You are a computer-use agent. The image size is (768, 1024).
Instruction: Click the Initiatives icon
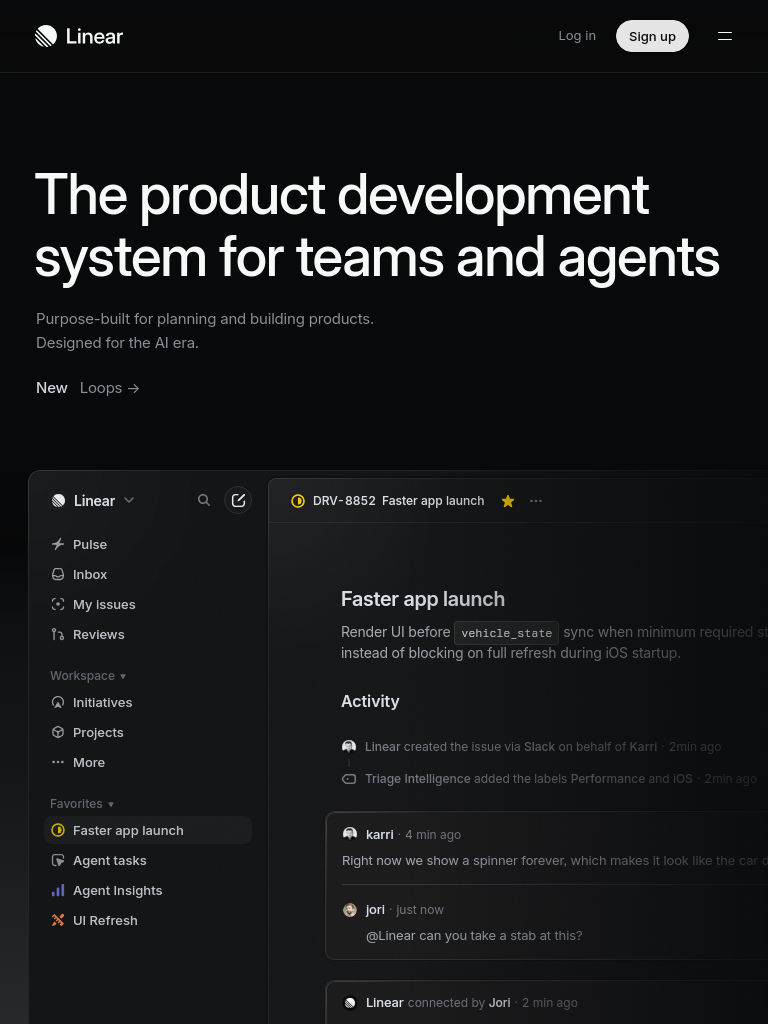click(x=58, y=702)
